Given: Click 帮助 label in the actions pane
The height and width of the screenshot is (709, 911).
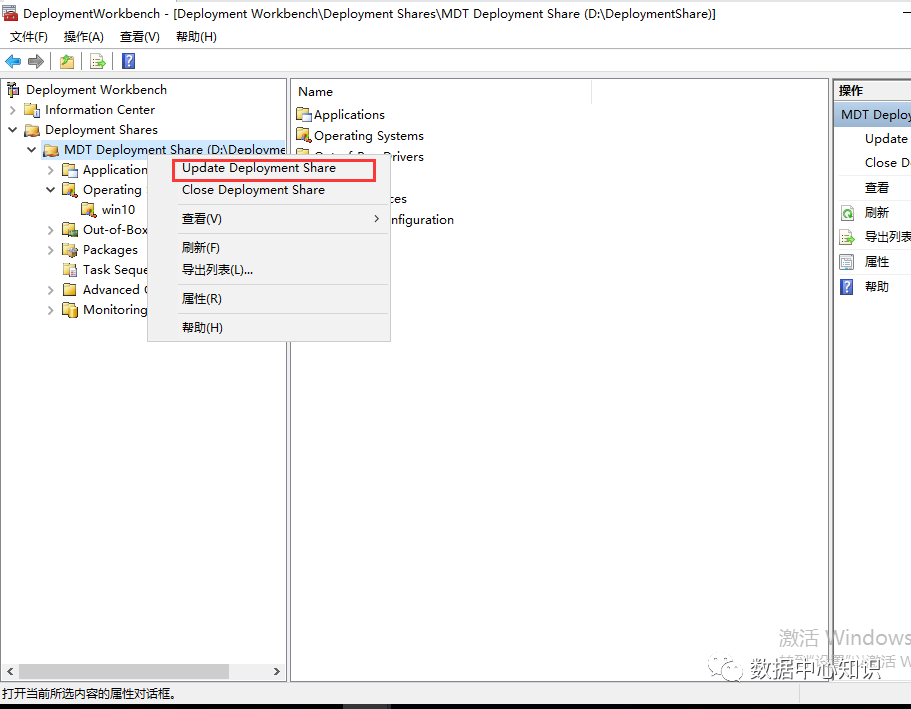Looking at the screenshot, I should click(877, 287).
